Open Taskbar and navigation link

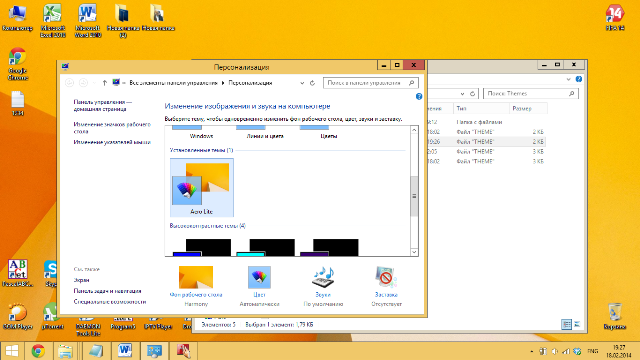point(107,291)
